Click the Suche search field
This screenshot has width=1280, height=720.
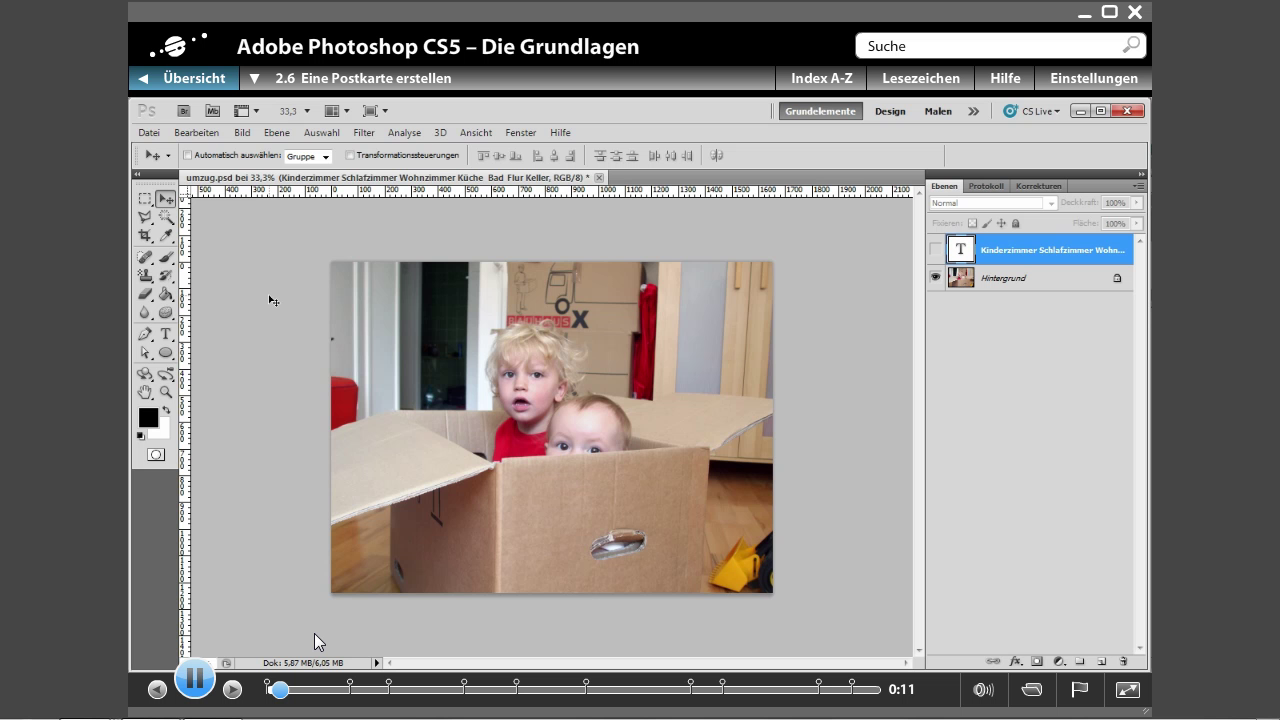pyautogui.click(x=1000, y=45)
